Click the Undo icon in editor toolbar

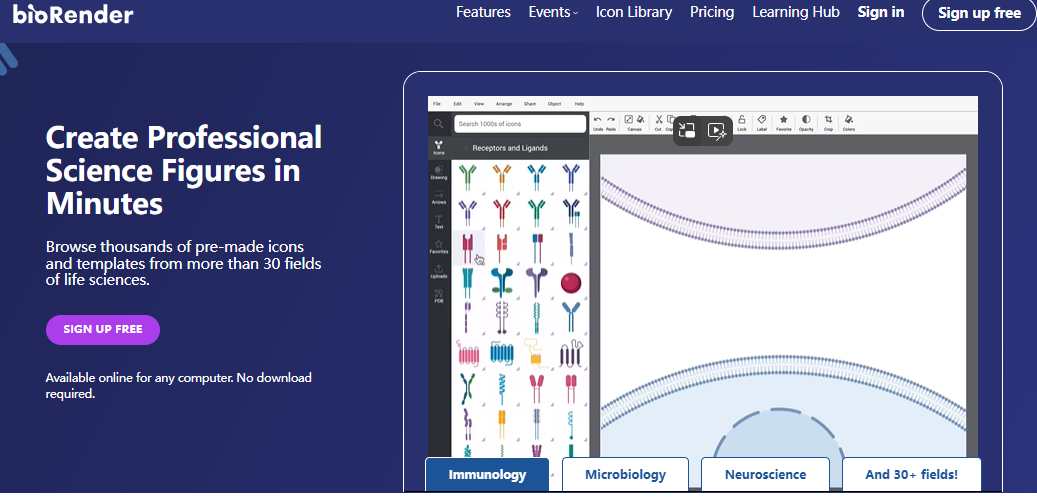[x=598, y=120]
